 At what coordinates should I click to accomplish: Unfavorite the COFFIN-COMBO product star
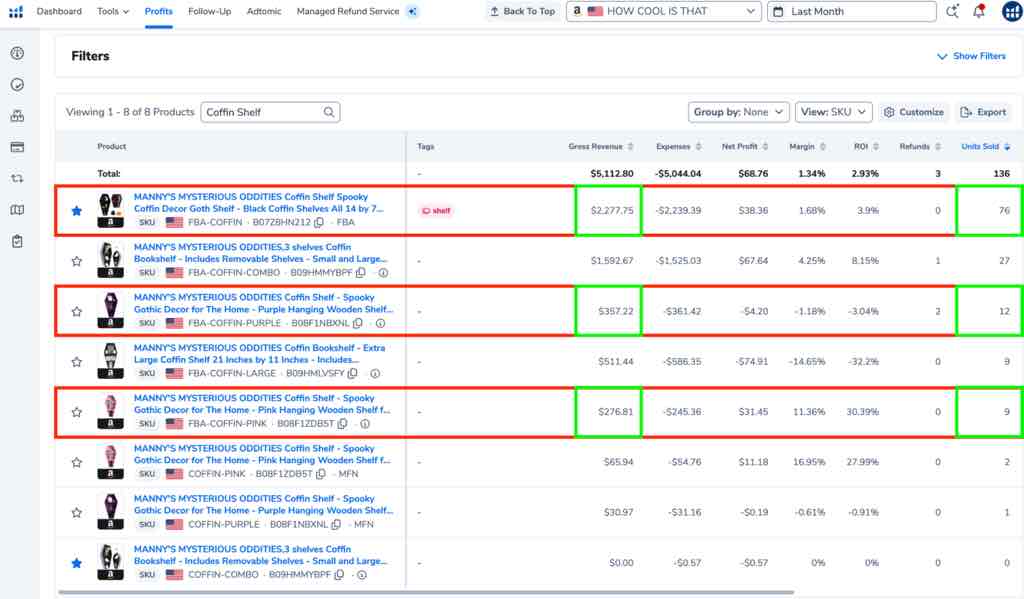76,562
